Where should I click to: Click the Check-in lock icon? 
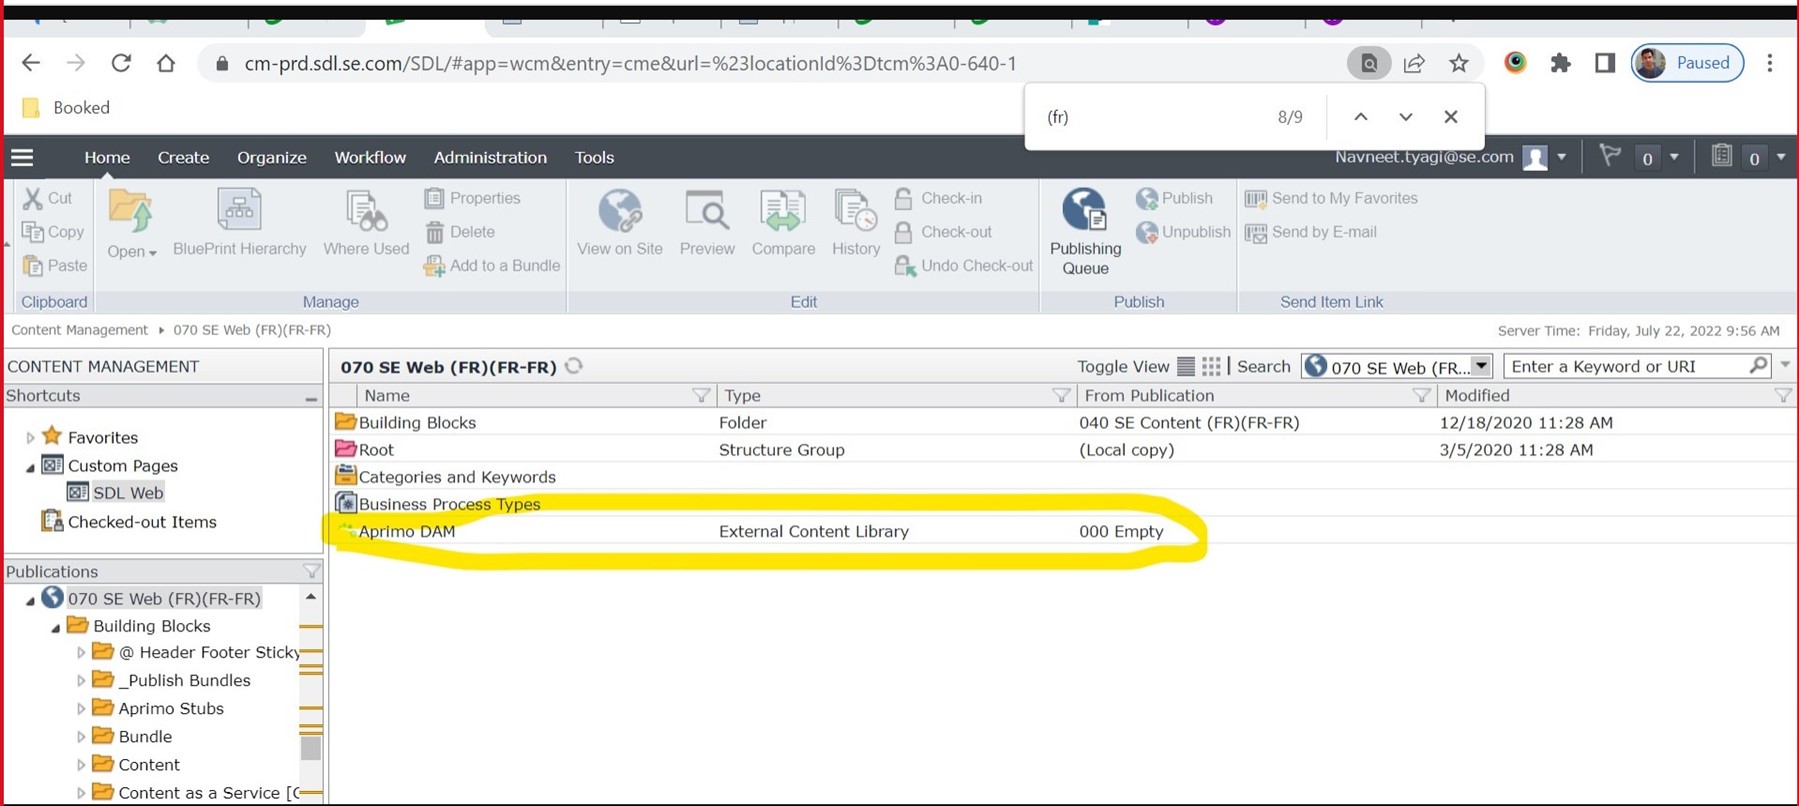pos(903,198)
